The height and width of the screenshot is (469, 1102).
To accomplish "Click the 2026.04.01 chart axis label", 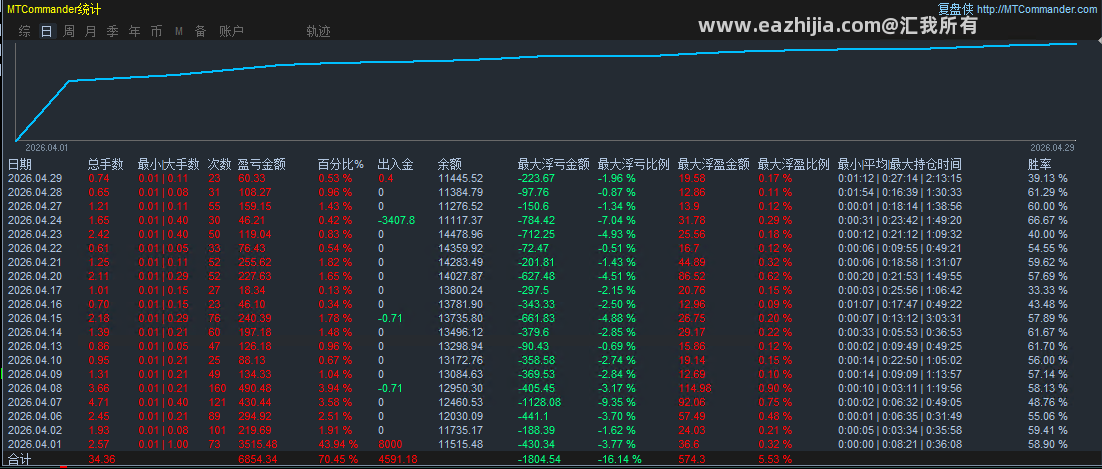I will pos(46,148).
